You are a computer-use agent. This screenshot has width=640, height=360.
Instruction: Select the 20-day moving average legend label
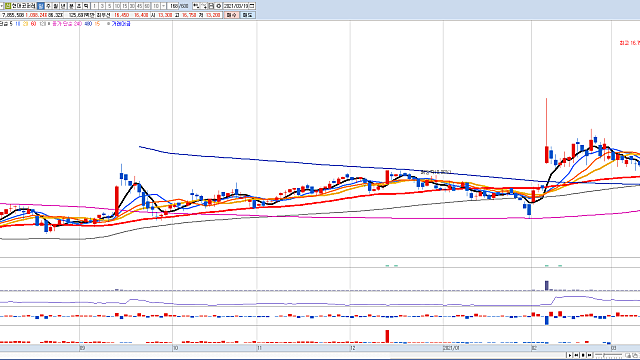click(x=25, y=24)
